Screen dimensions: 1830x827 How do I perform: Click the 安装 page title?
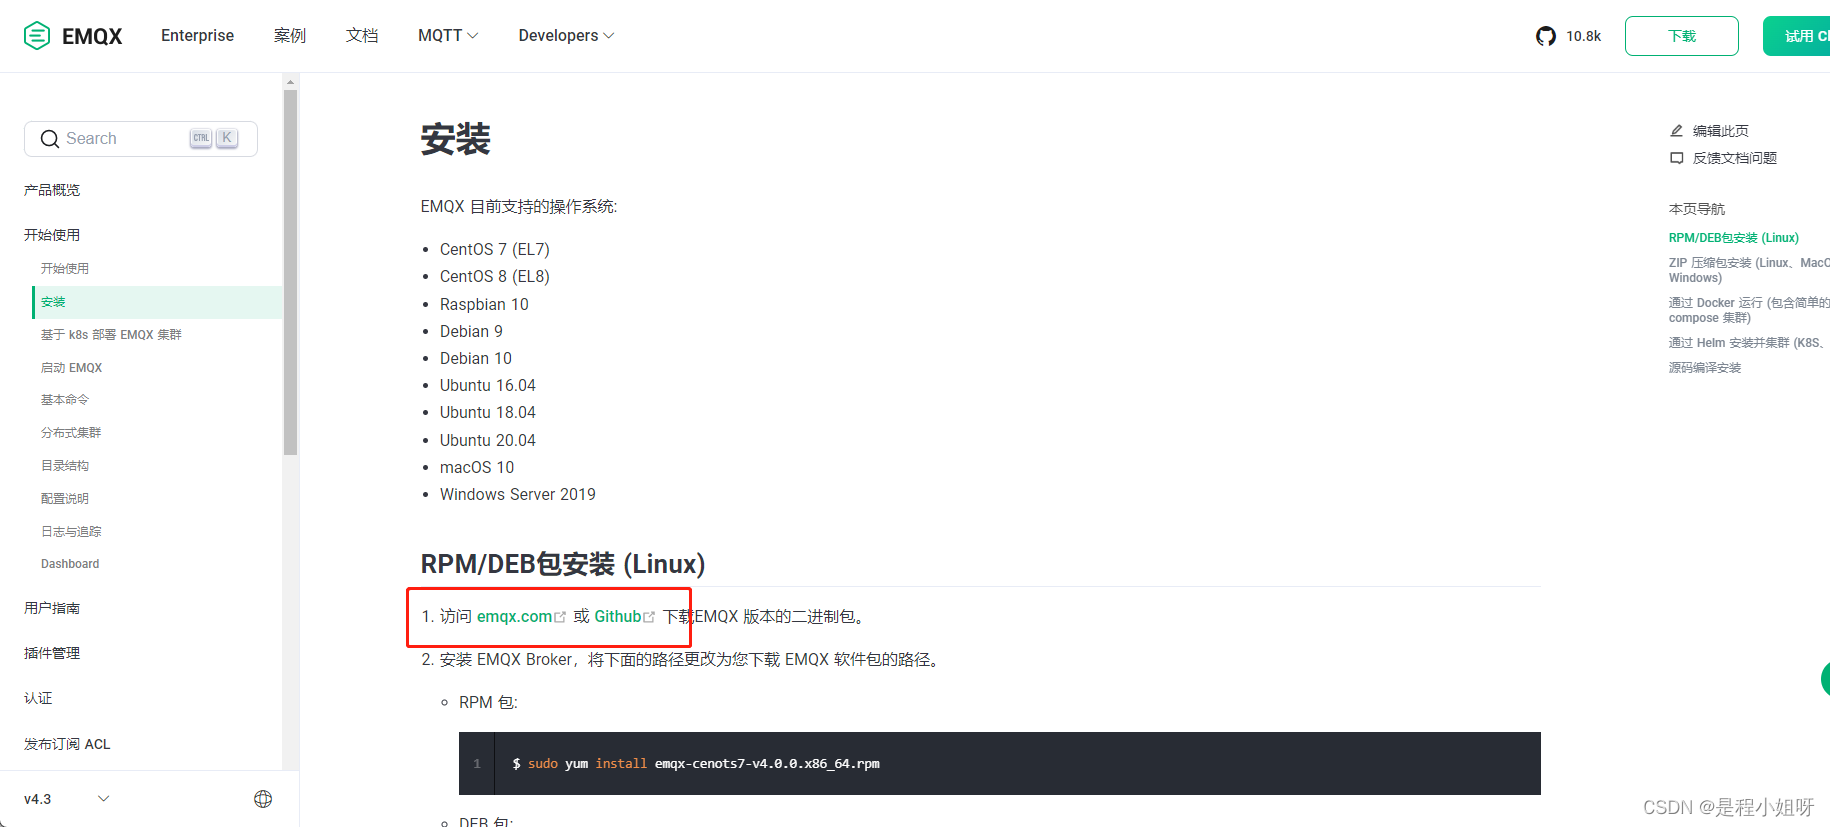456,139
